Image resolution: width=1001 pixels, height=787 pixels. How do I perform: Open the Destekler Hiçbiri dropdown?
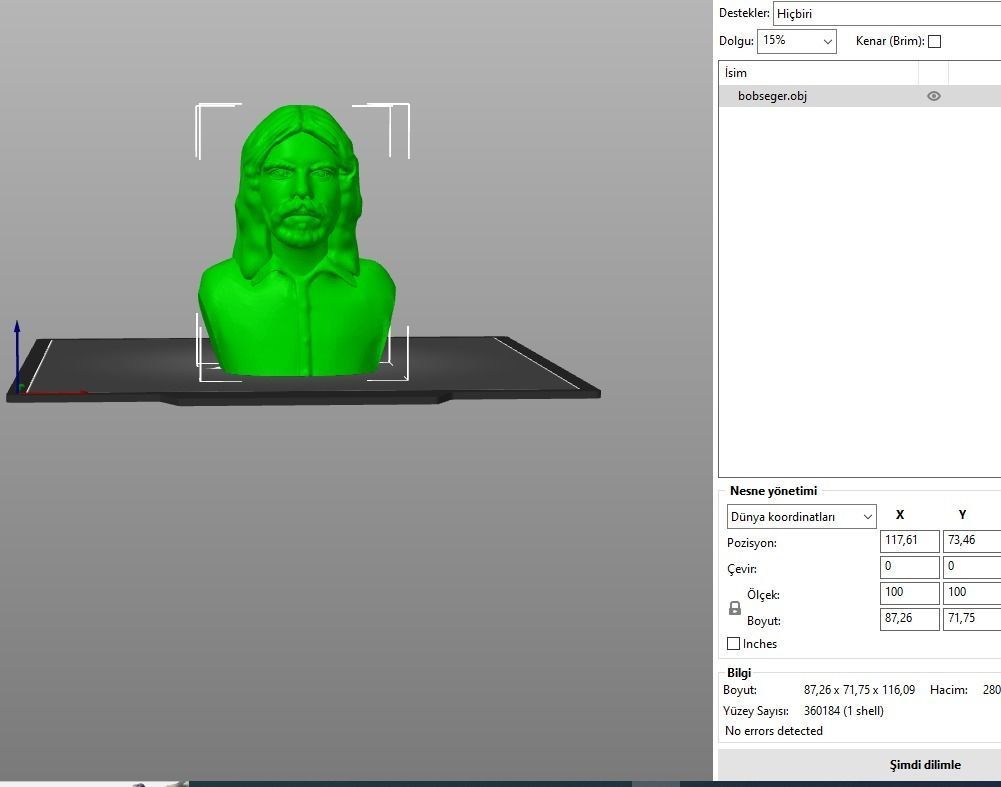[887, 13]
